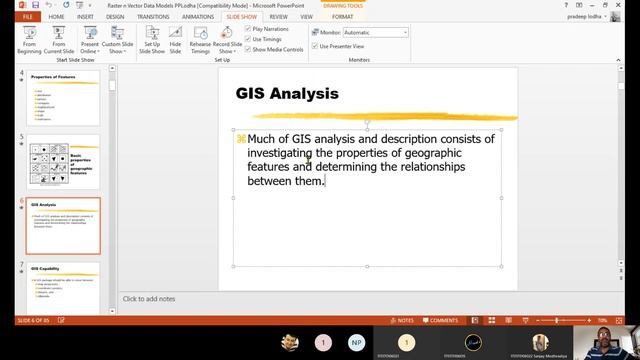Switch to the REVIEW tab
640x360 pixels.
(278, 17)
